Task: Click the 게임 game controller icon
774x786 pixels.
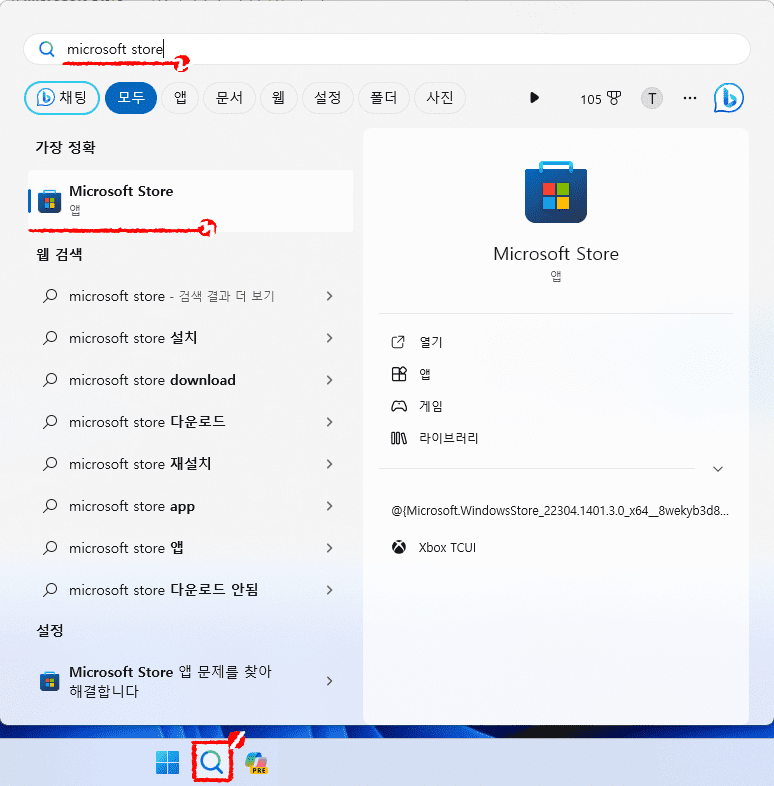Action: tap(399, 406)
